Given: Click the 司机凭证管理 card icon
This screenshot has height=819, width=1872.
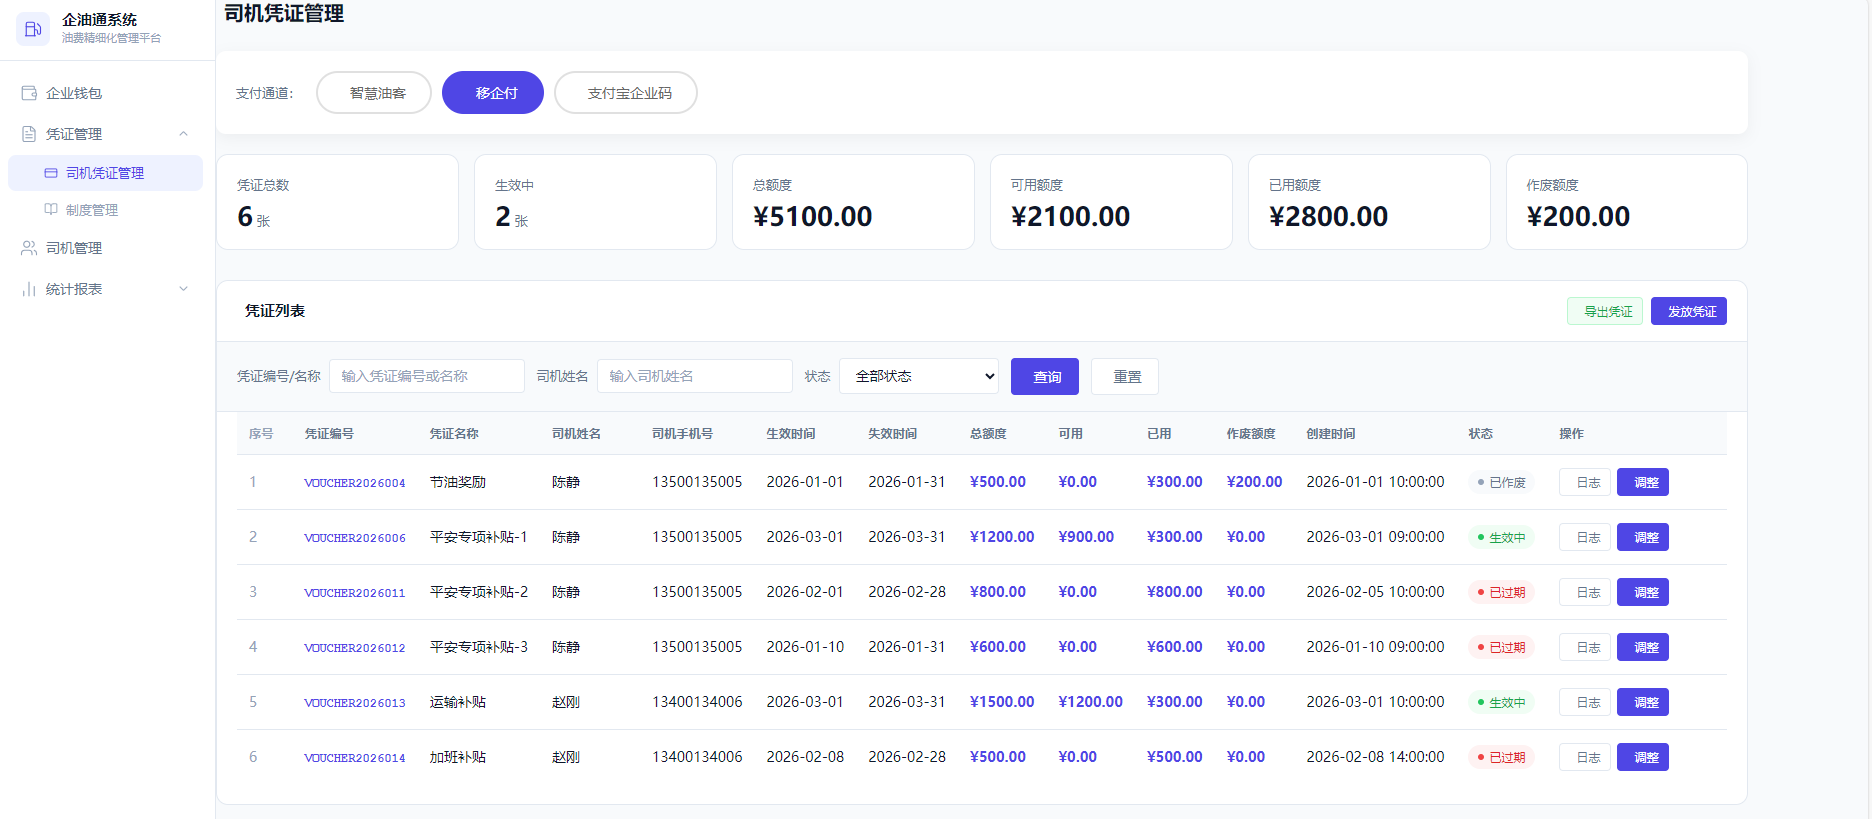Looking at the screenshot, I should (51, 173).
